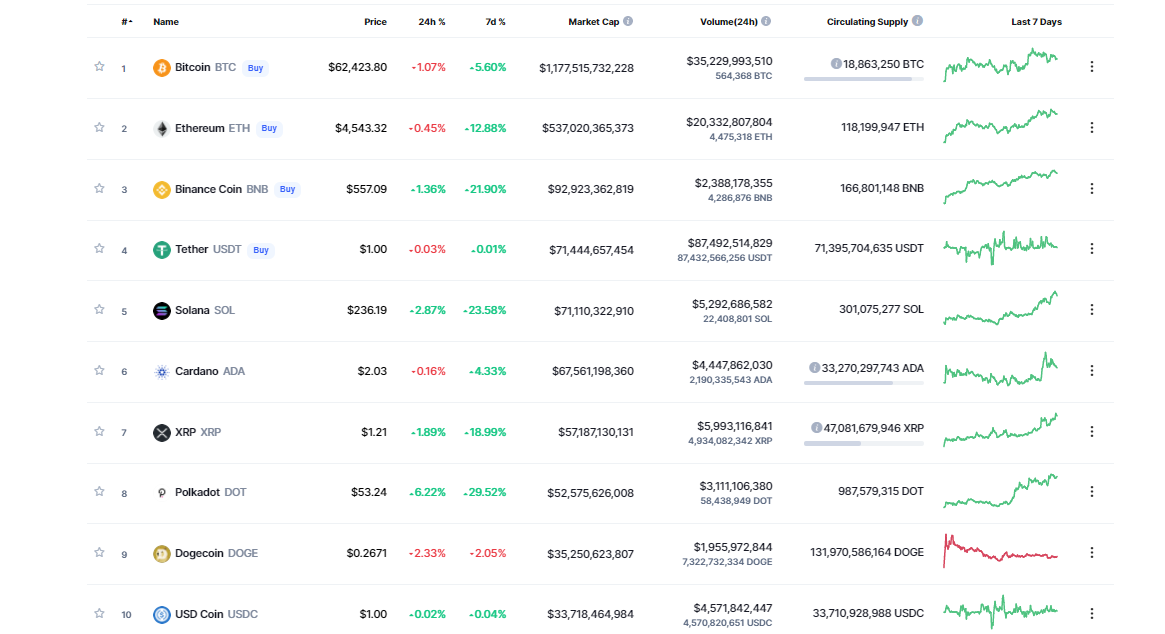Add Cardano to watchlist with star
1165x634 pixels.
[99, 370]
